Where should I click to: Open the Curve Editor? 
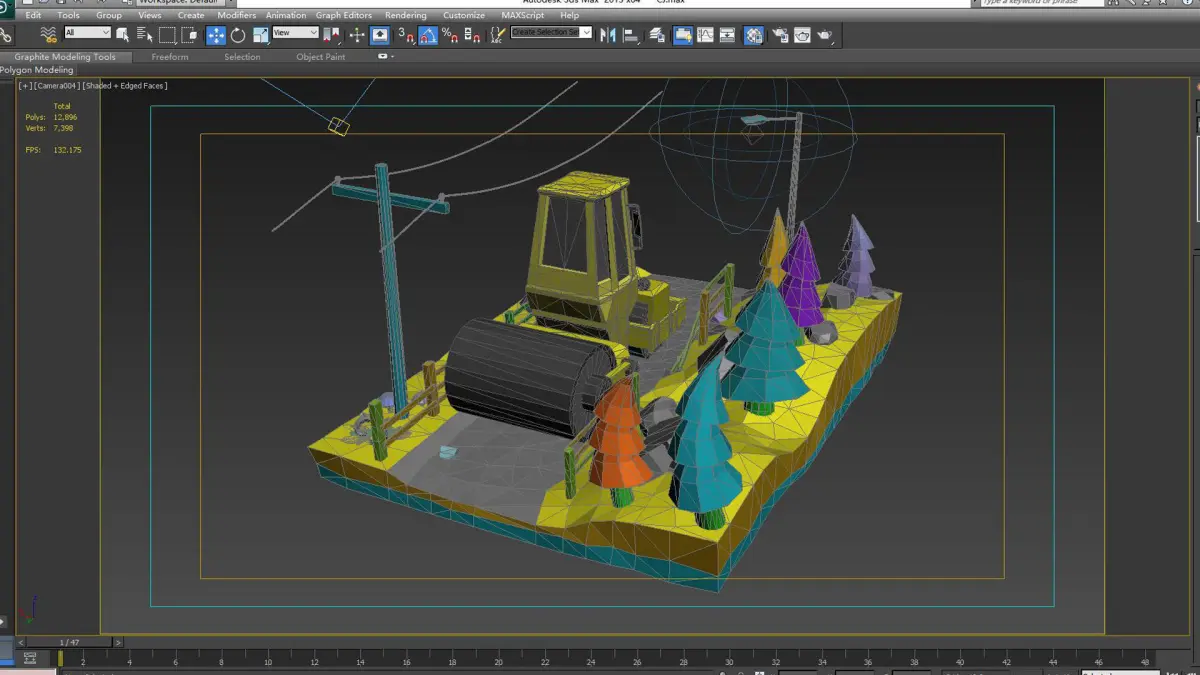tap(705, 36)
